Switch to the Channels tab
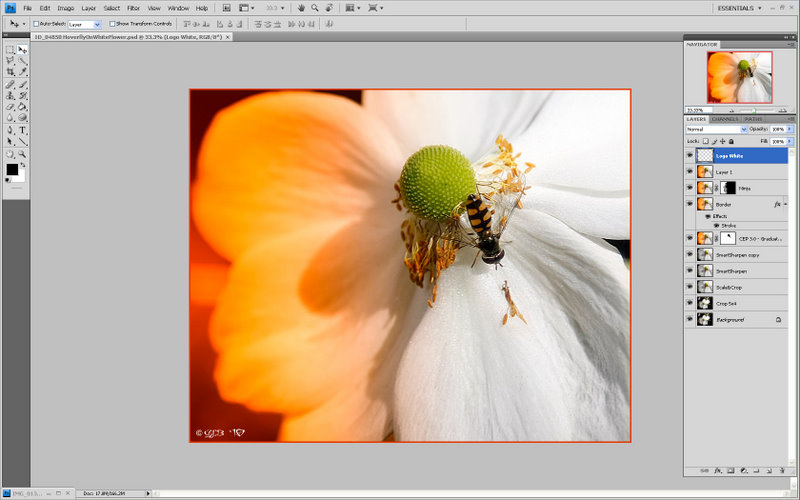This screenshot has height=500, width=800. click(724, 119)
